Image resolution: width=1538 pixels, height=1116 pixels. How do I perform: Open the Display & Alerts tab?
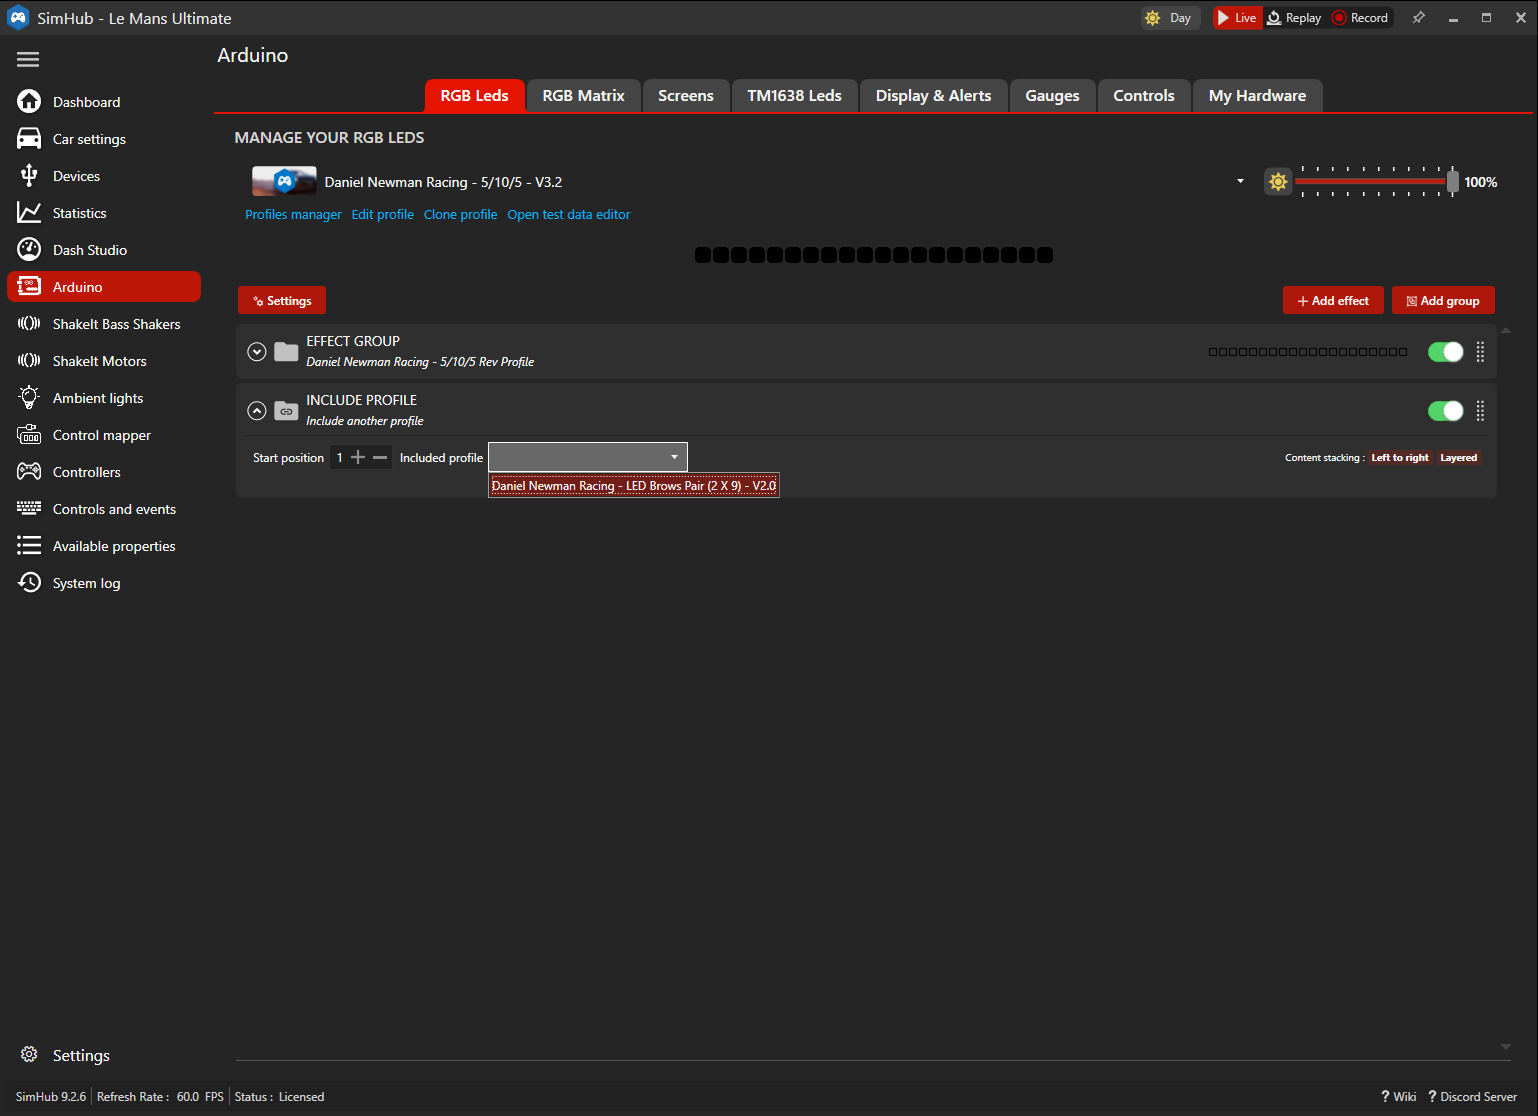933,95
